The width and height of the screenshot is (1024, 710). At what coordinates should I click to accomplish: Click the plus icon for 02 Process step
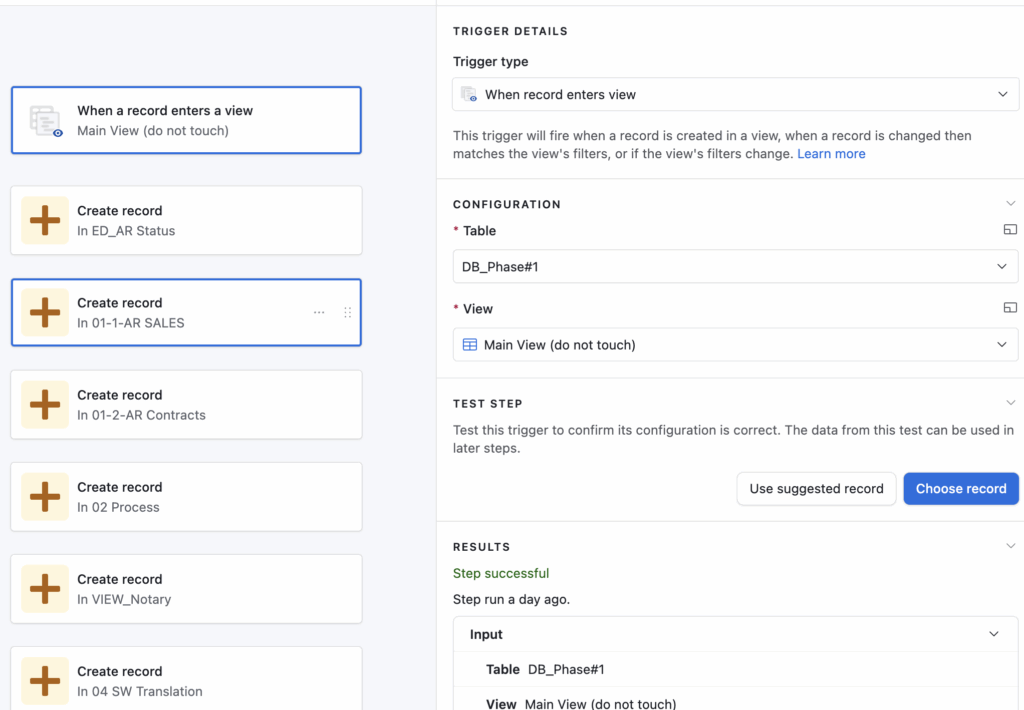coord(45,497)
